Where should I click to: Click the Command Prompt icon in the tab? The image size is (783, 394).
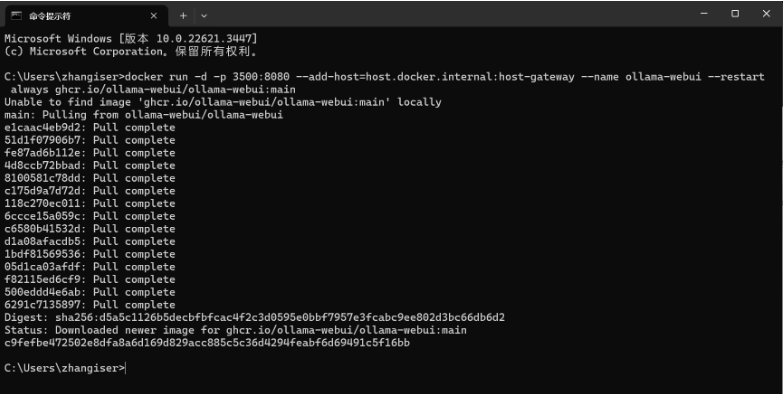pos(16,15)
